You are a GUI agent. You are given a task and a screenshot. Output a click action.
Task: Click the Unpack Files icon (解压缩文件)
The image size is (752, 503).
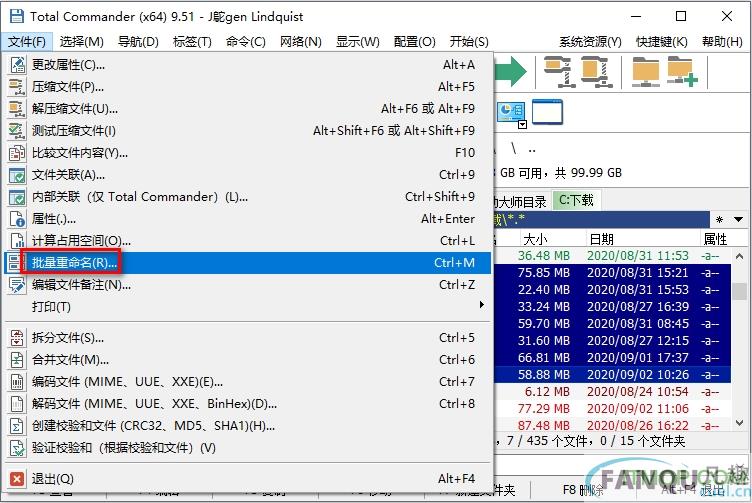pyautogui.click(x=17, y=109)
